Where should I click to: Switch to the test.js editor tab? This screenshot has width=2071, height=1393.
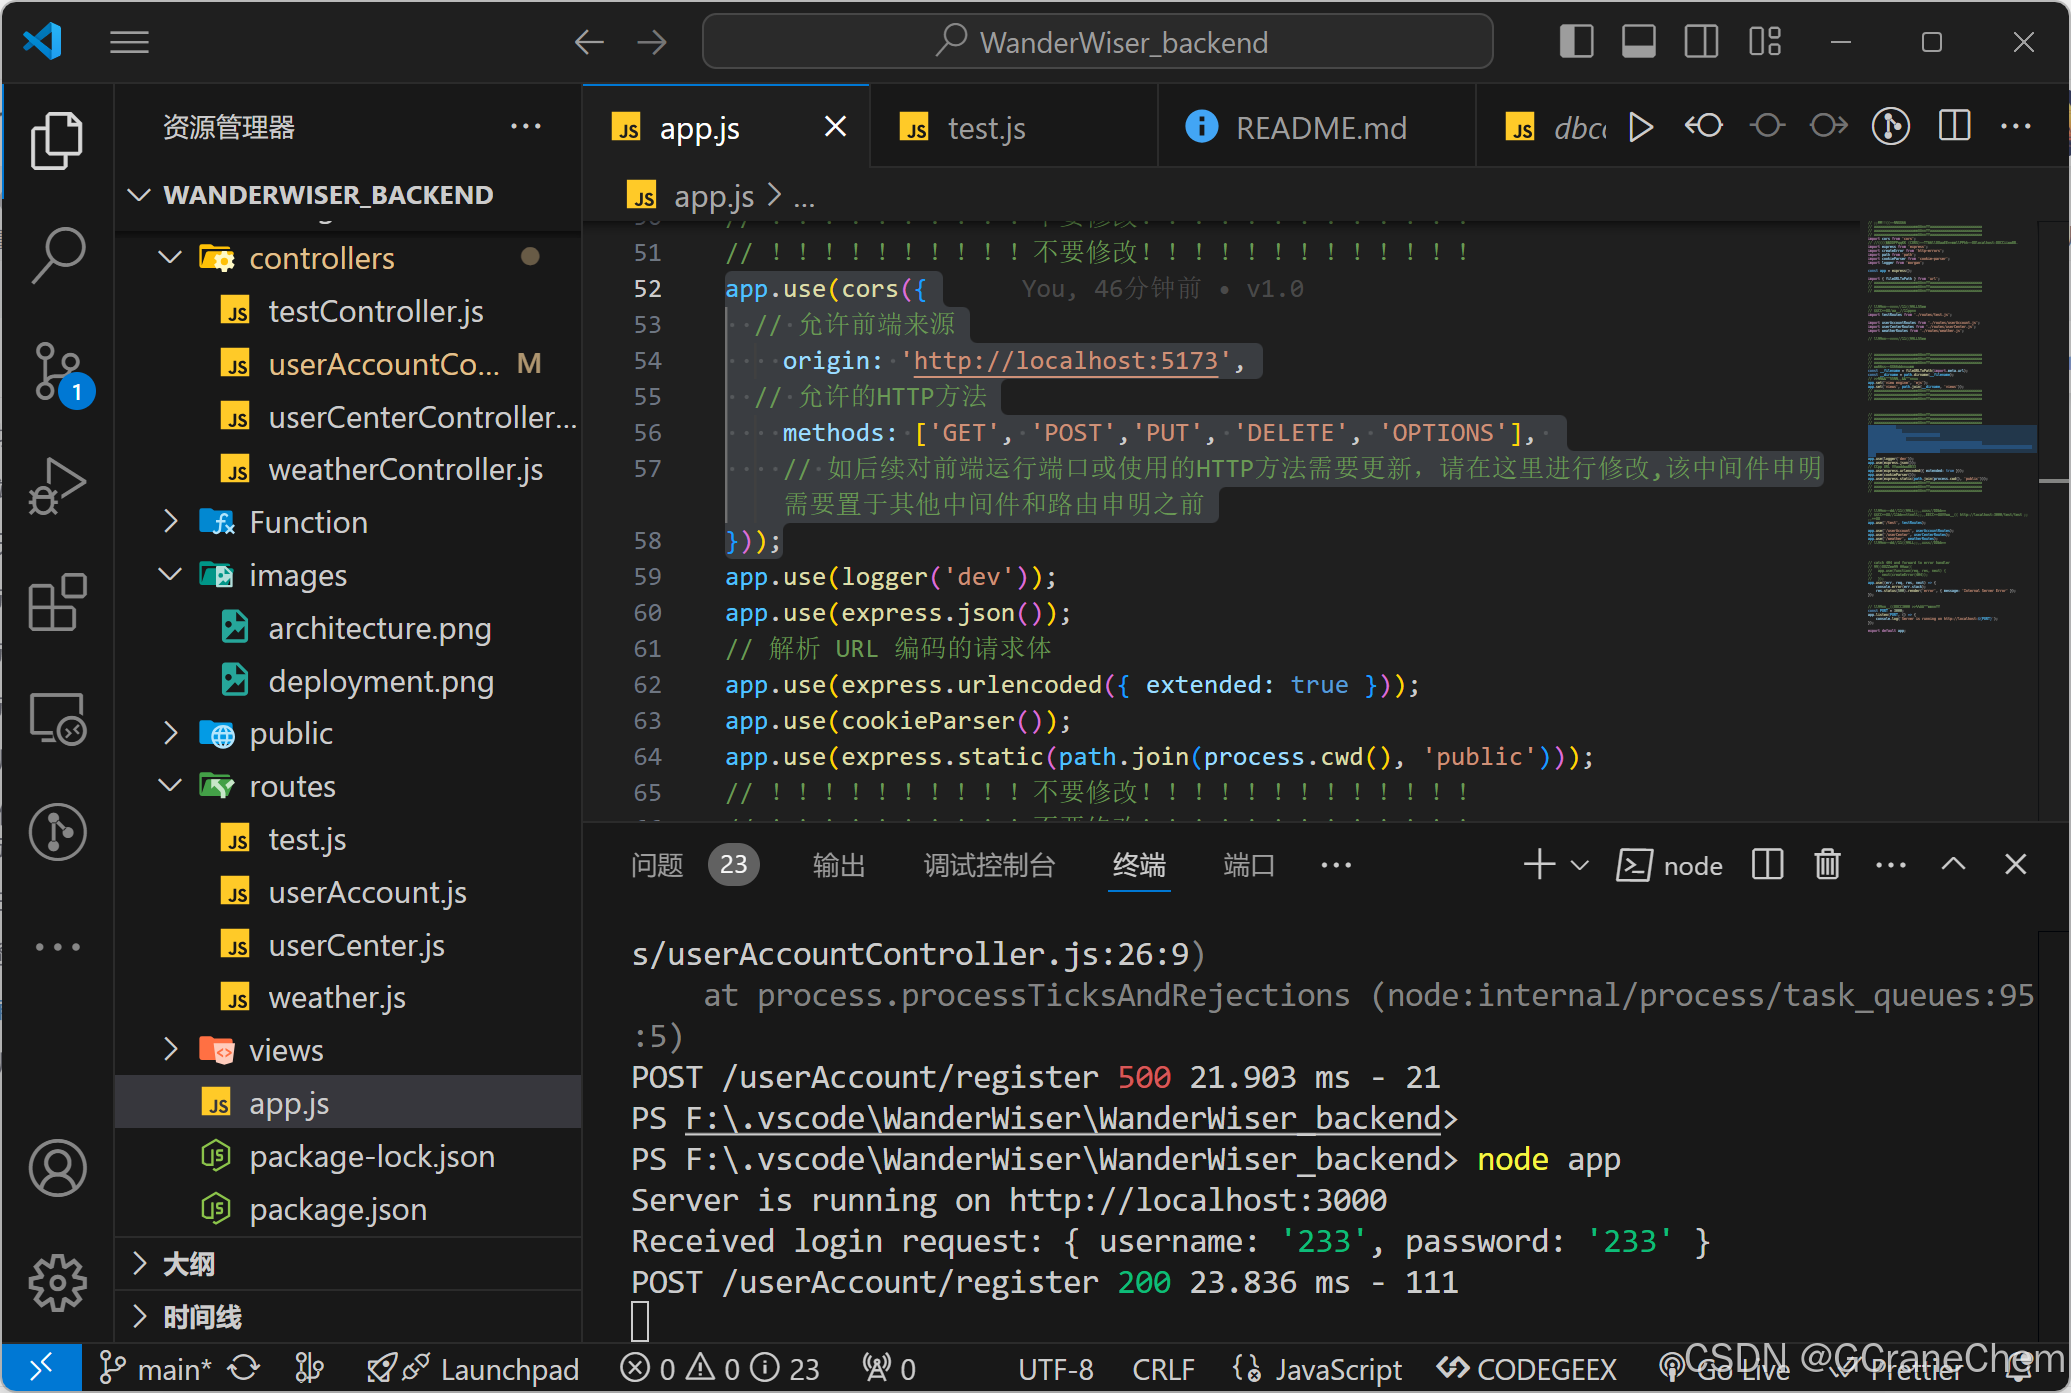pos(985,128)
